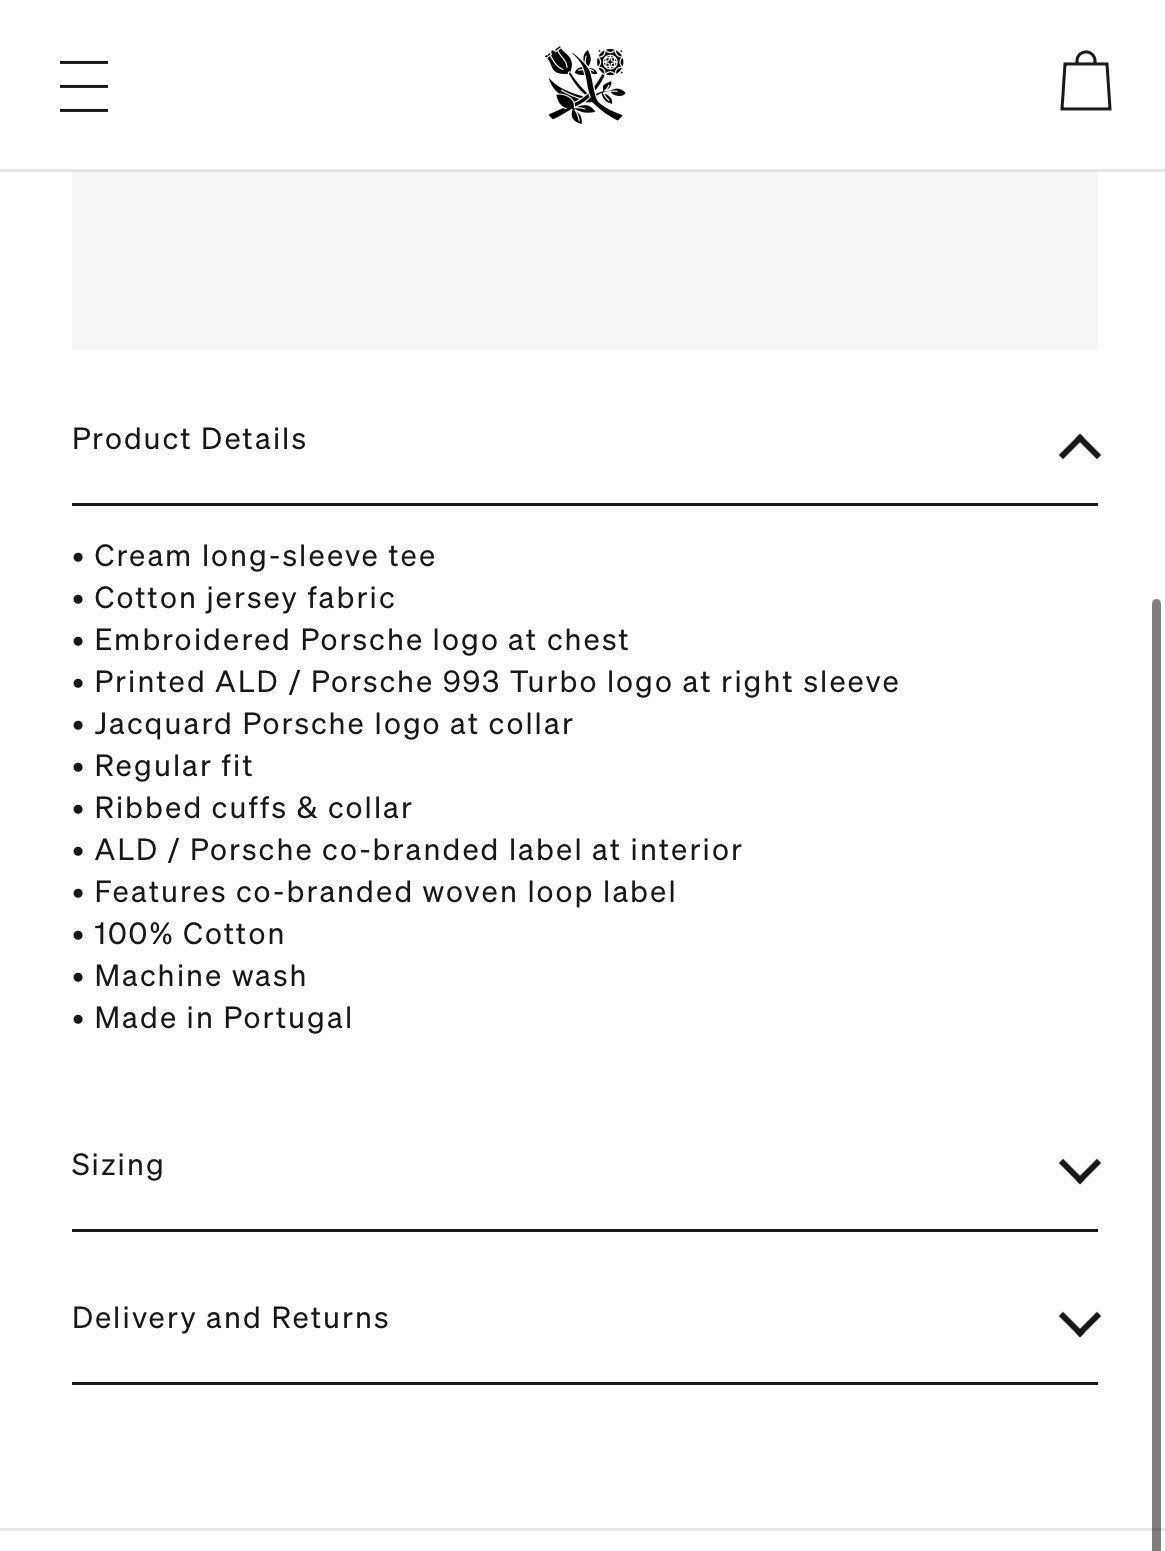Click the 100% Cotton detail line

(x=179, y=934)
